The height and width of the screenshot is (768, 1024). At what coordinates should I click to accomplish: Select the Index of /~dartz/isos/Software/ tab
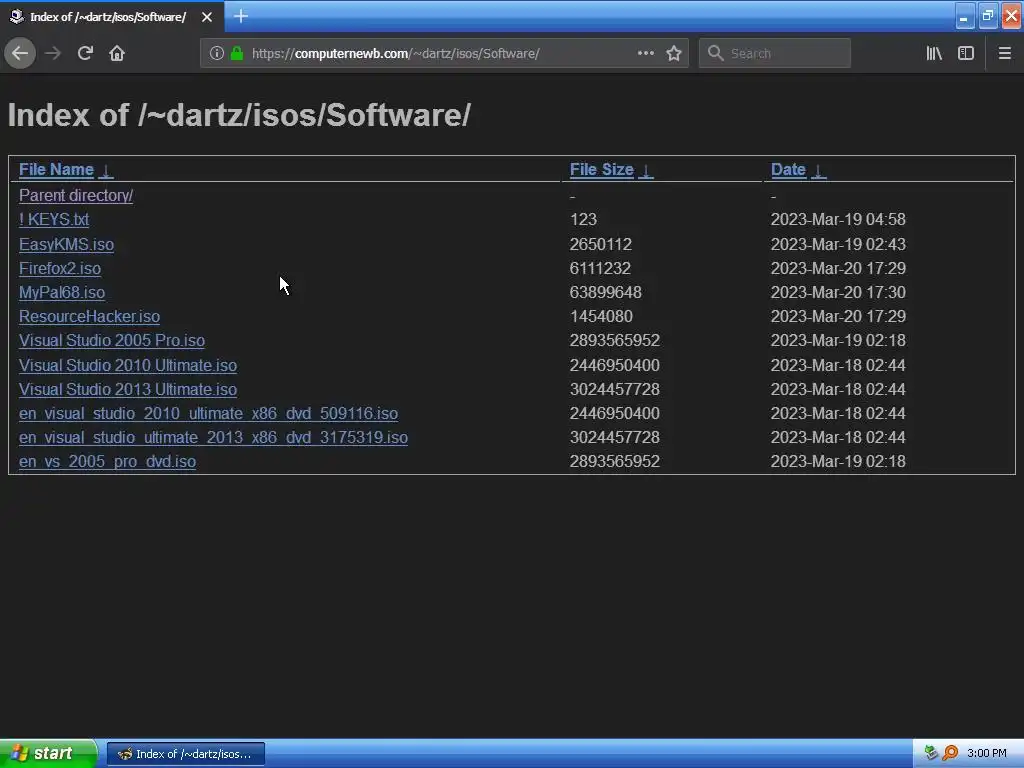tap(112, 17)
